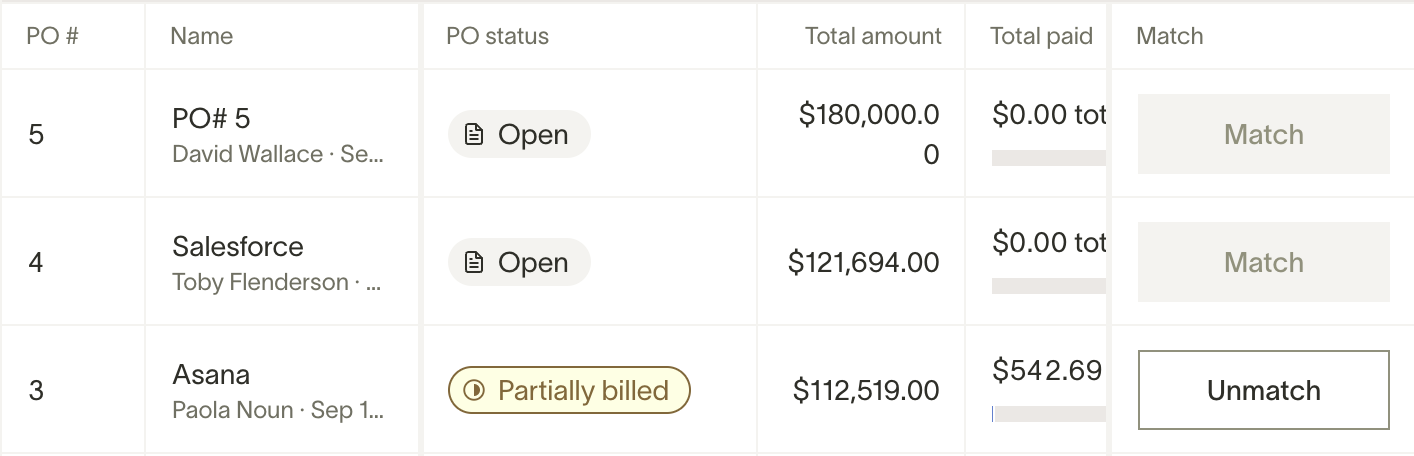Sort by the PO # column header

point(53,36)
